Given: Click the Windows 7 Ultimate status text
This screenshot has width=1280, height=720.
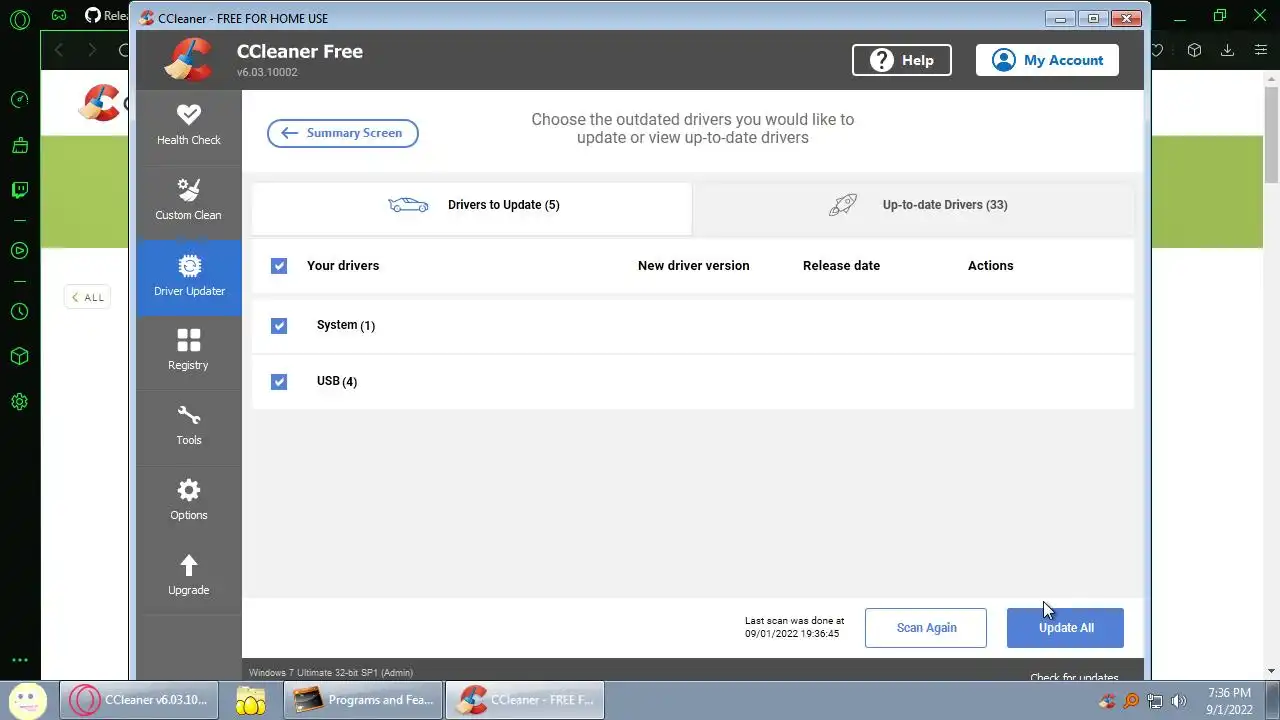Looking at the screenshot, I should pos(330,673).
